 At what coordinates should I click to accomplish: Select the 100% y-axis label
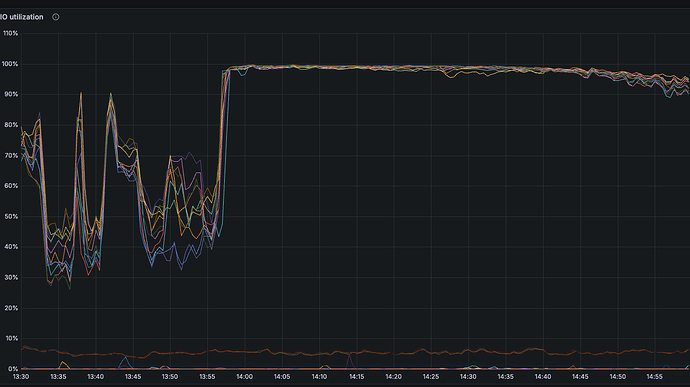click(10, 64)
